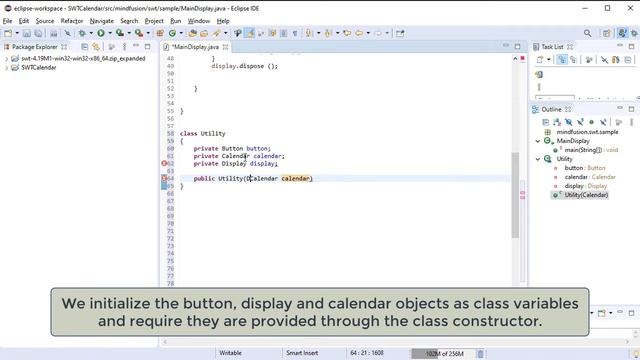Open dropdown arrow next to Run icon
The image size is (640, 360).
(110, 33)
